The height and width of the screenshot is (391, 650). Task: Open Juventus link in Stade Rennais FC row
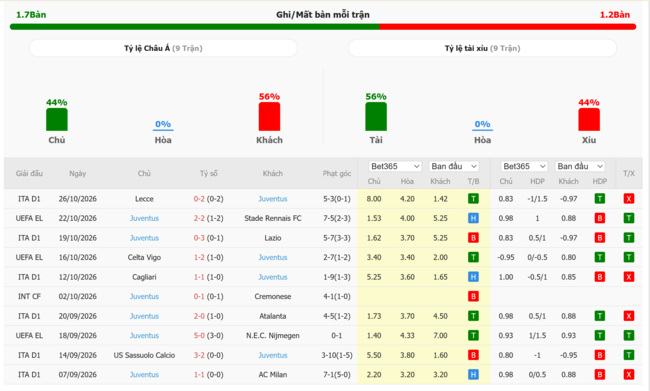(x=144, y=218)
